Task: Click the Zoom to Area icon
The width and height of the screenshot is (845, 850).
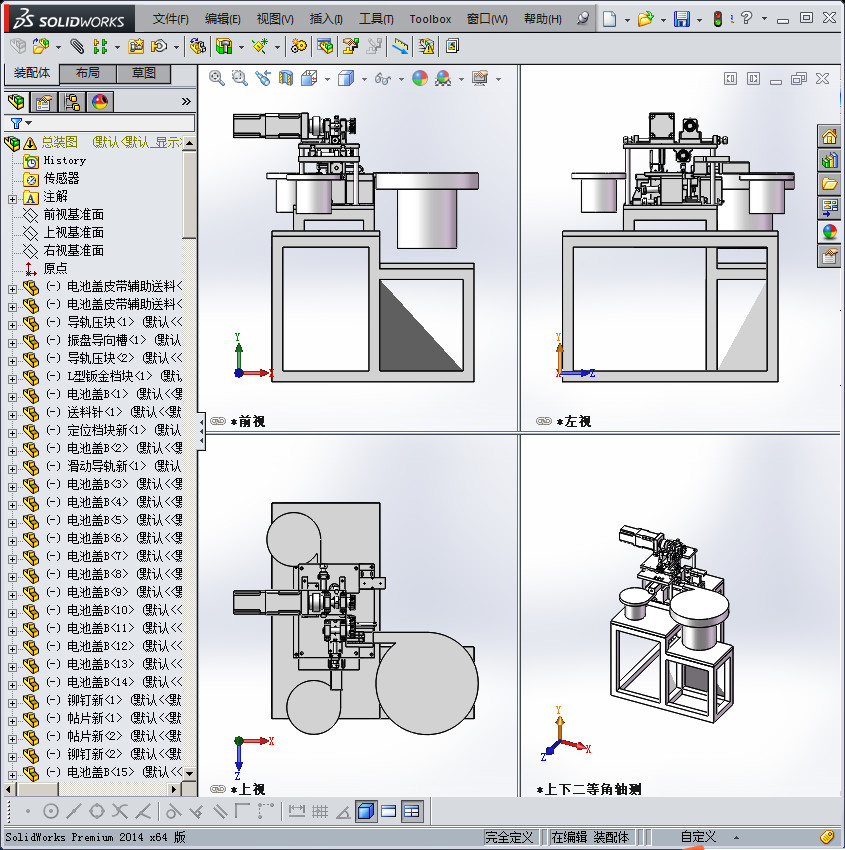Action: point(240,79)
